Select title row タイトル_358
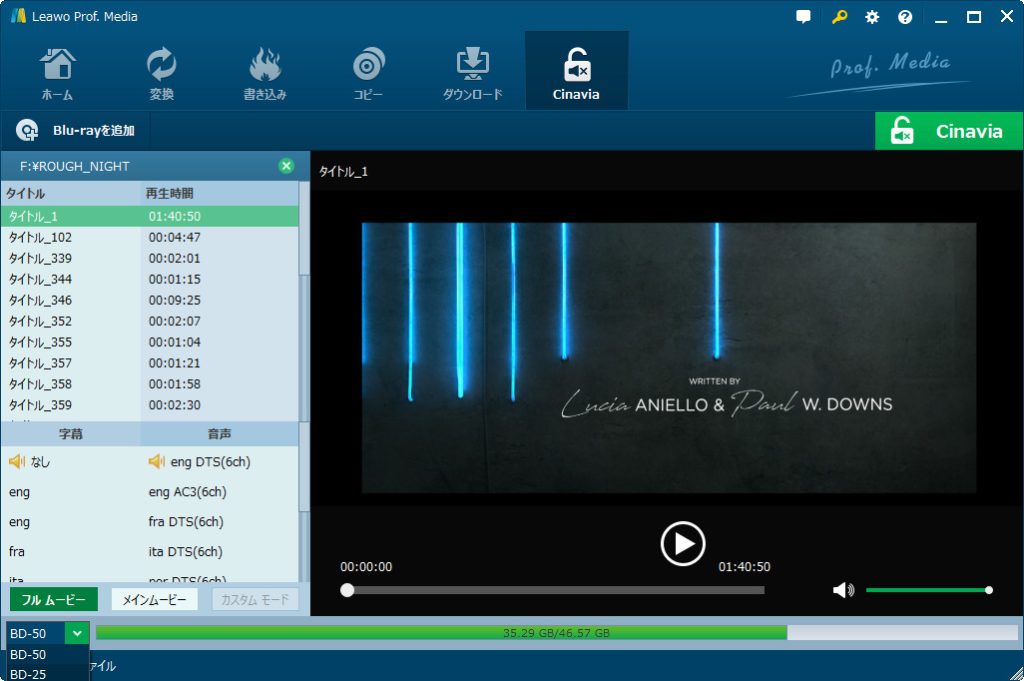This screenshot has width=1024, height=681. (150, 383)
